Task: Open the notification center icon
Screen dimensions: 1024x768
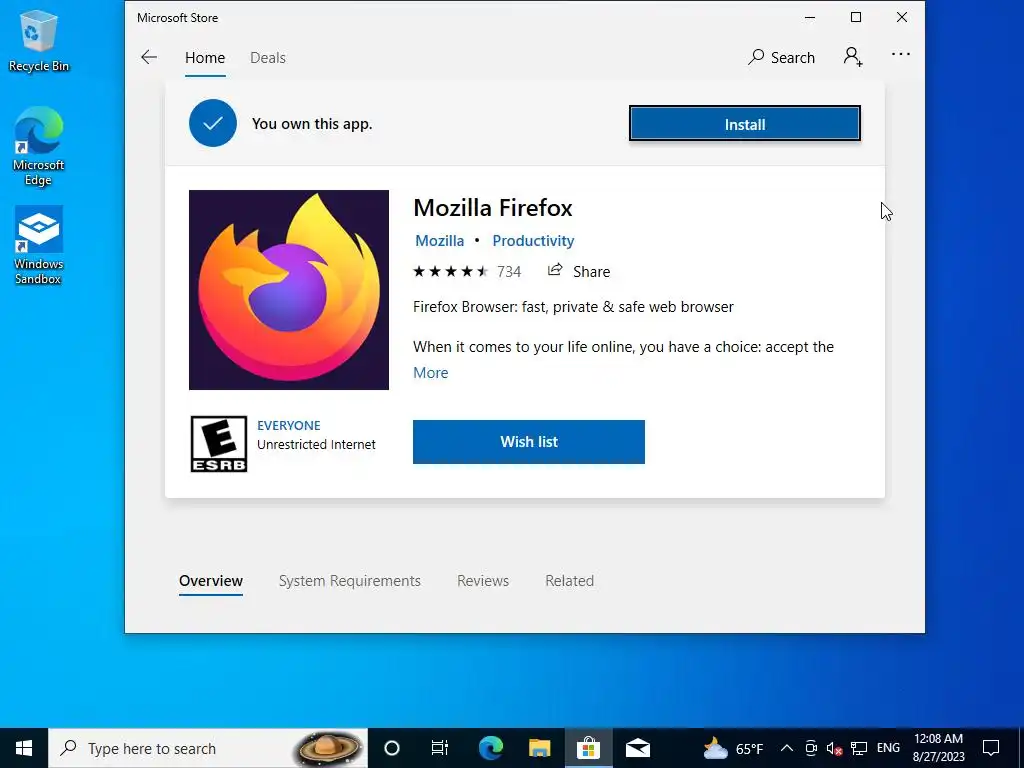Action: pos(991,748)
